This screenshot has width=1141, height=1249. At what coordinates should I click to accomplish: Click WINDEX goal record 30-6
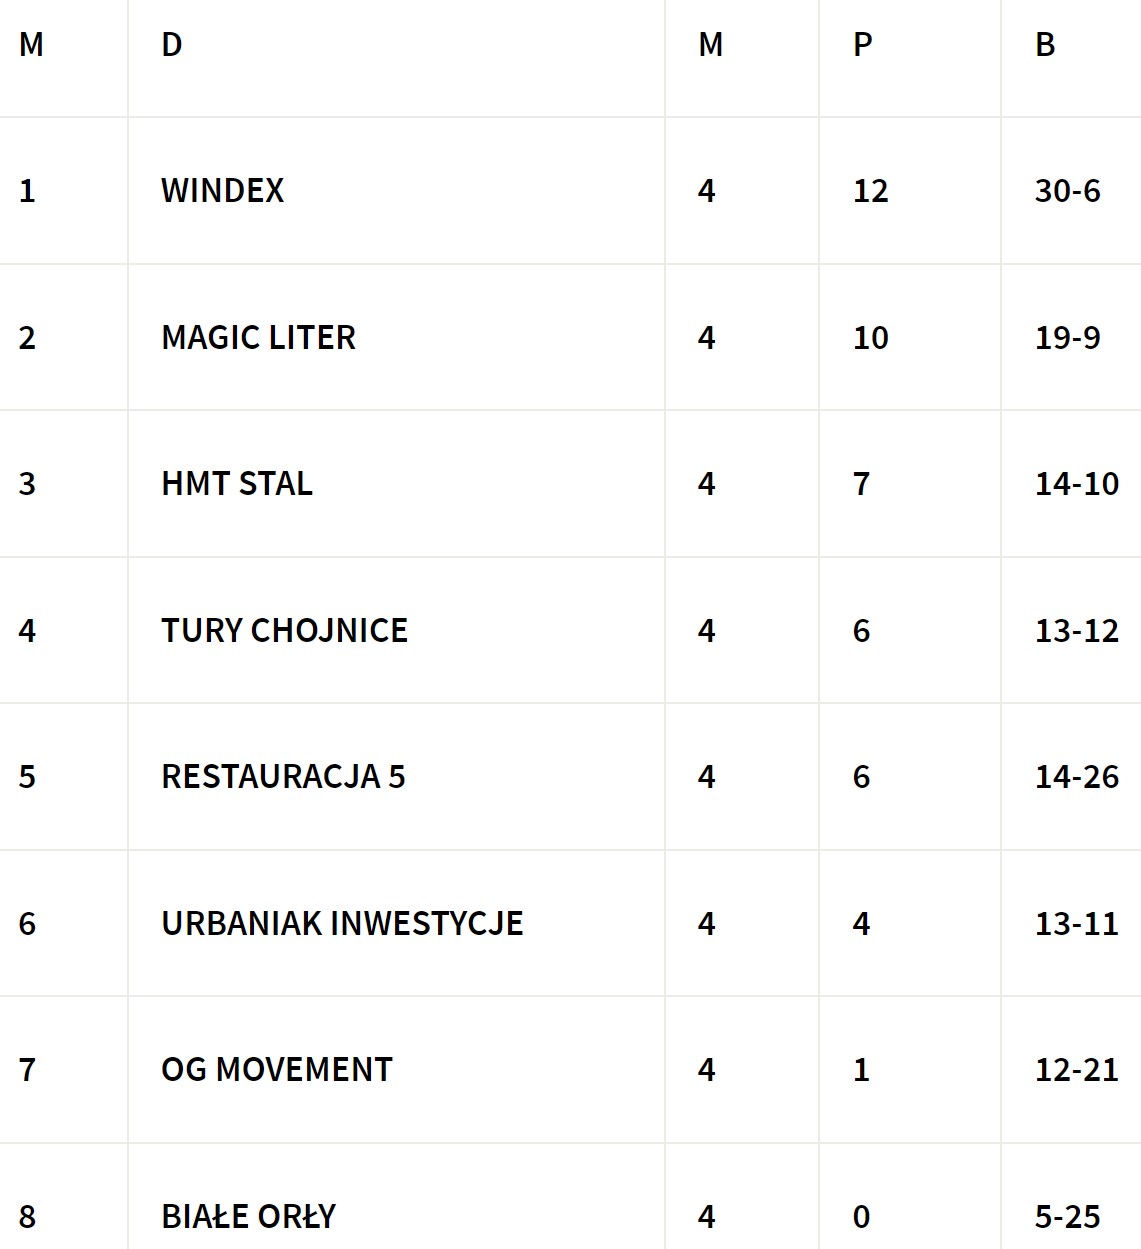pyautogui.click(x=1067, y=190)
